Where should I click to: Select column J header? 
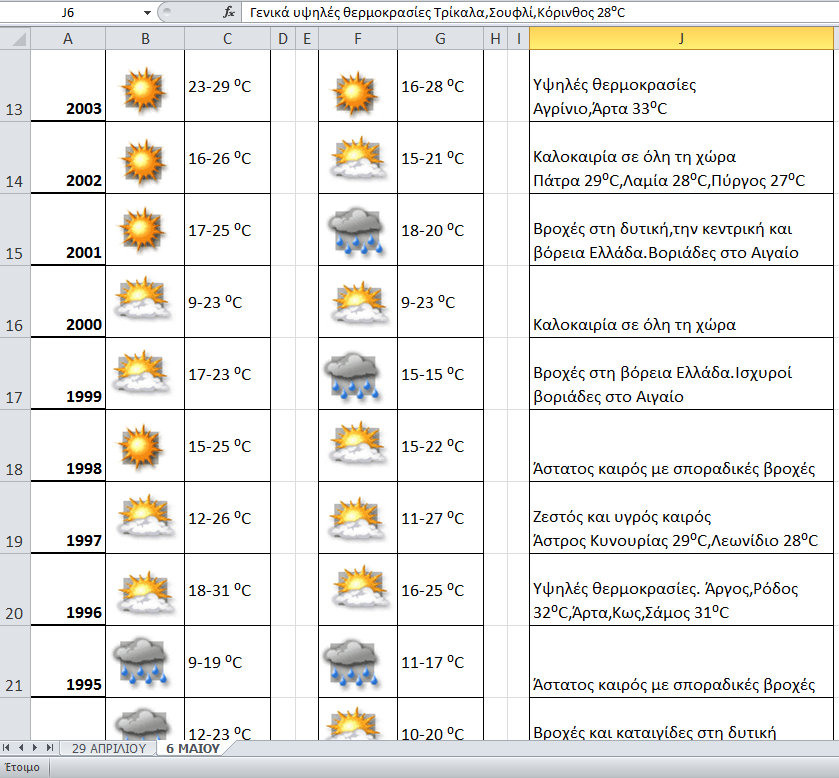[x=681, y=38]
